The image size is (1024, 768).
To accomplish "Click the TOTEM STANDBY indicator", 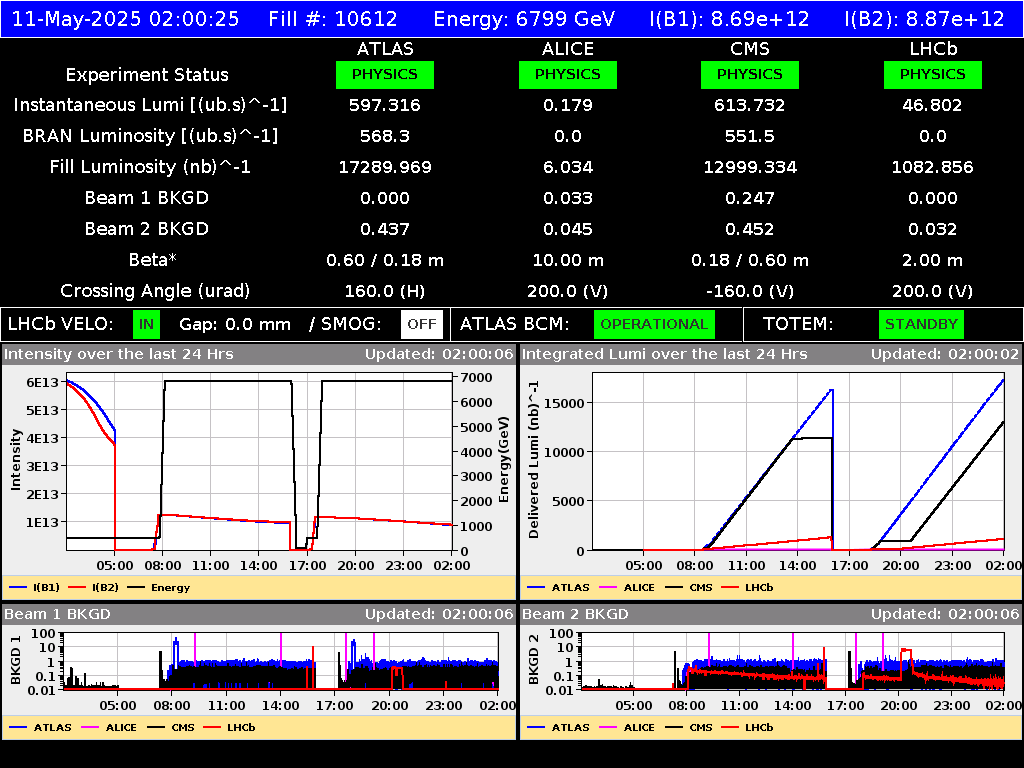I will (921, 324).
